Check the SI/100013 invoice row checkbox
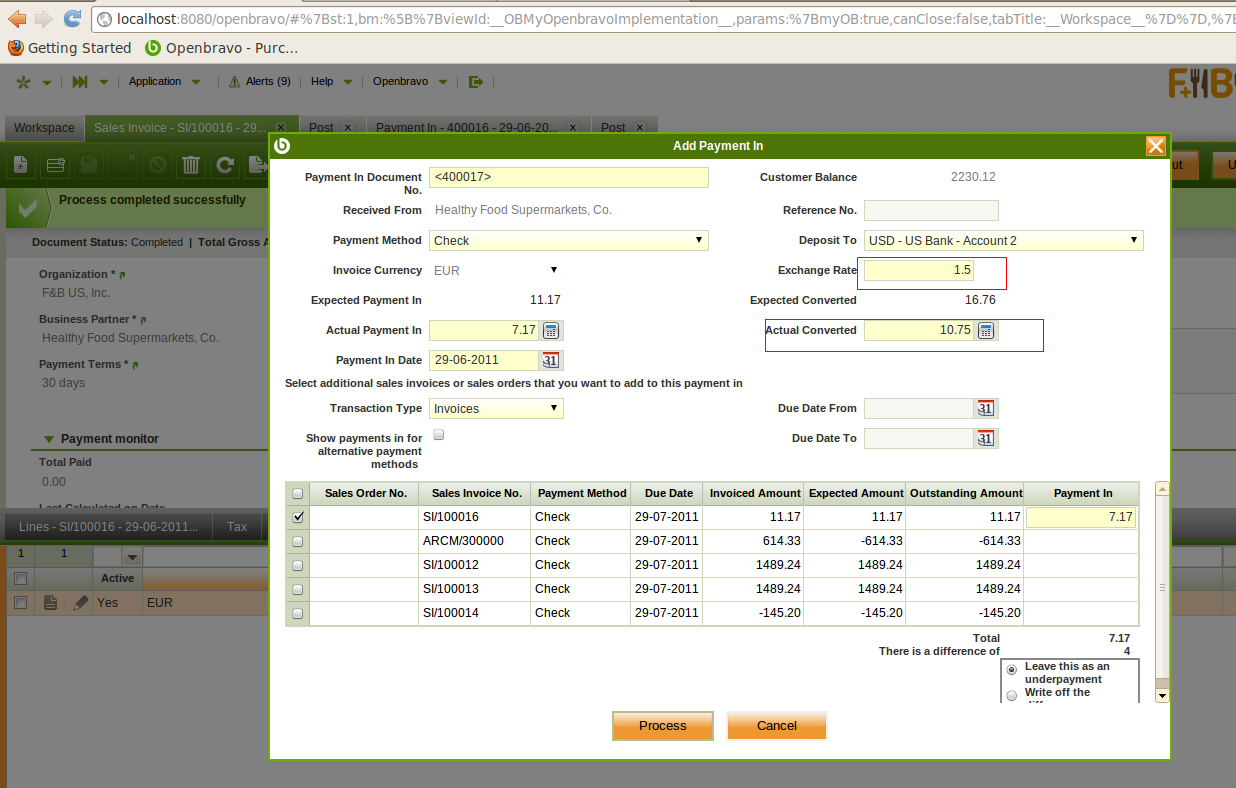The height and width of the screenshot is (788, 1236). click(297, 589)
